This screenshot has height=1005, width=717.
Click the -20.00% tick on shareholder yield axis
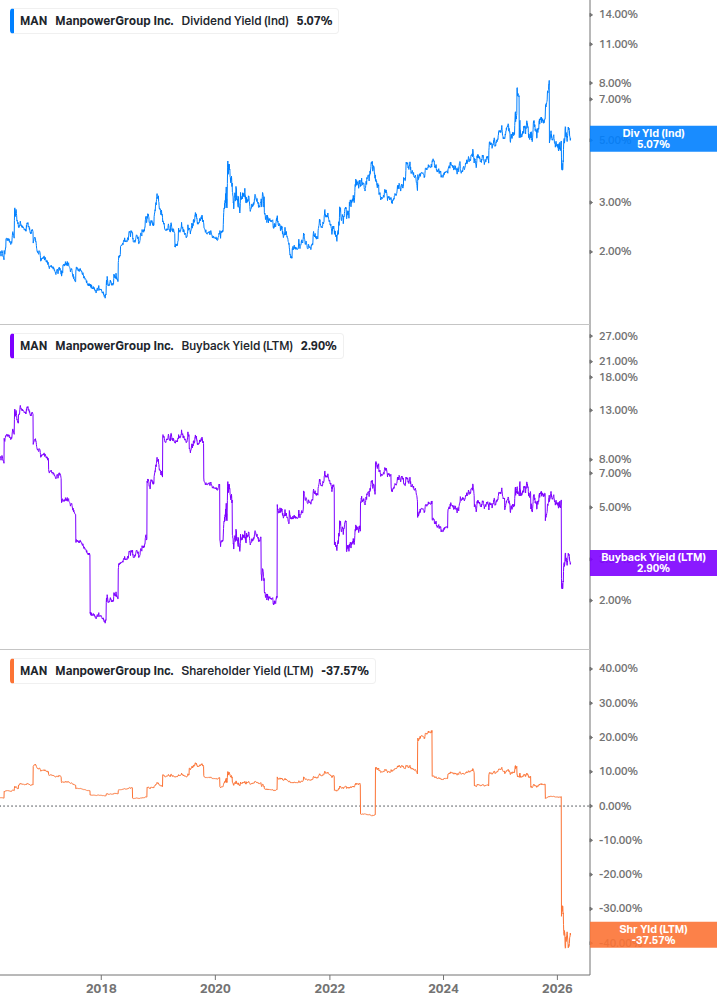pyautogui.click(x=620, y=874)
